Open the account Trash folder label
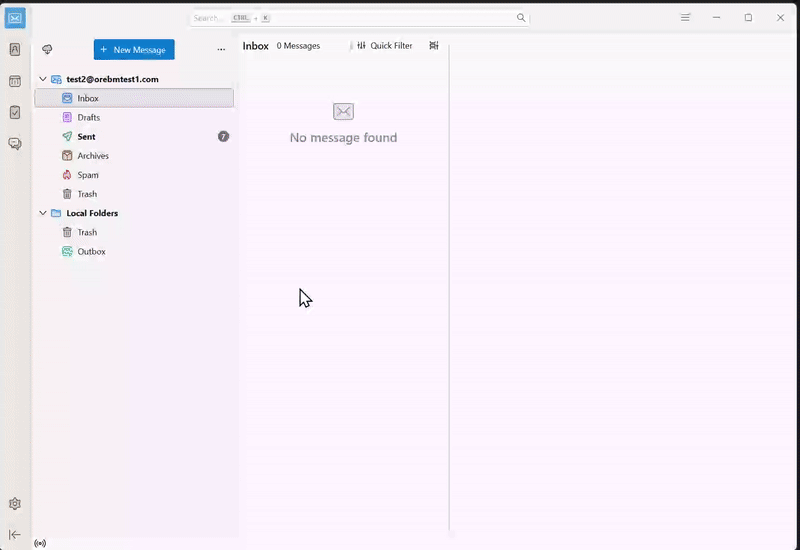This screenshot has height=550, width=800. 87,194
